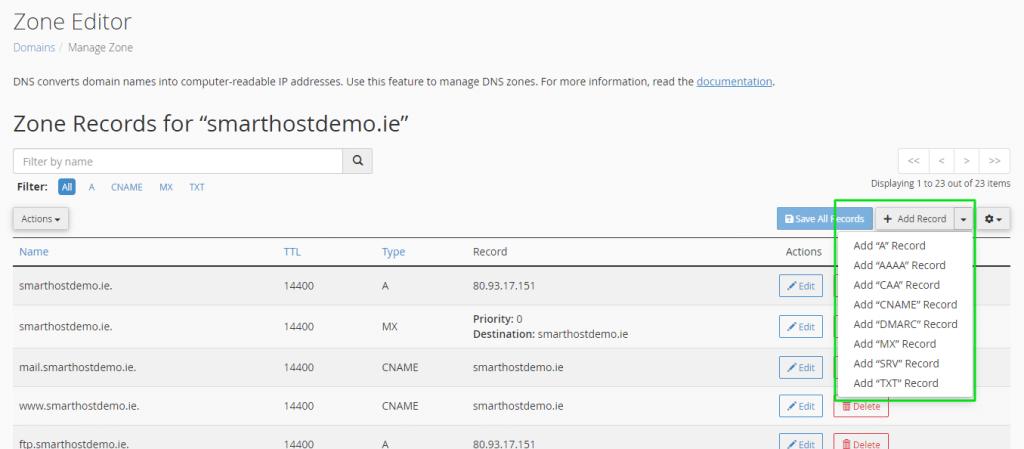Go to the next page of records

click(x=967, y=161)
